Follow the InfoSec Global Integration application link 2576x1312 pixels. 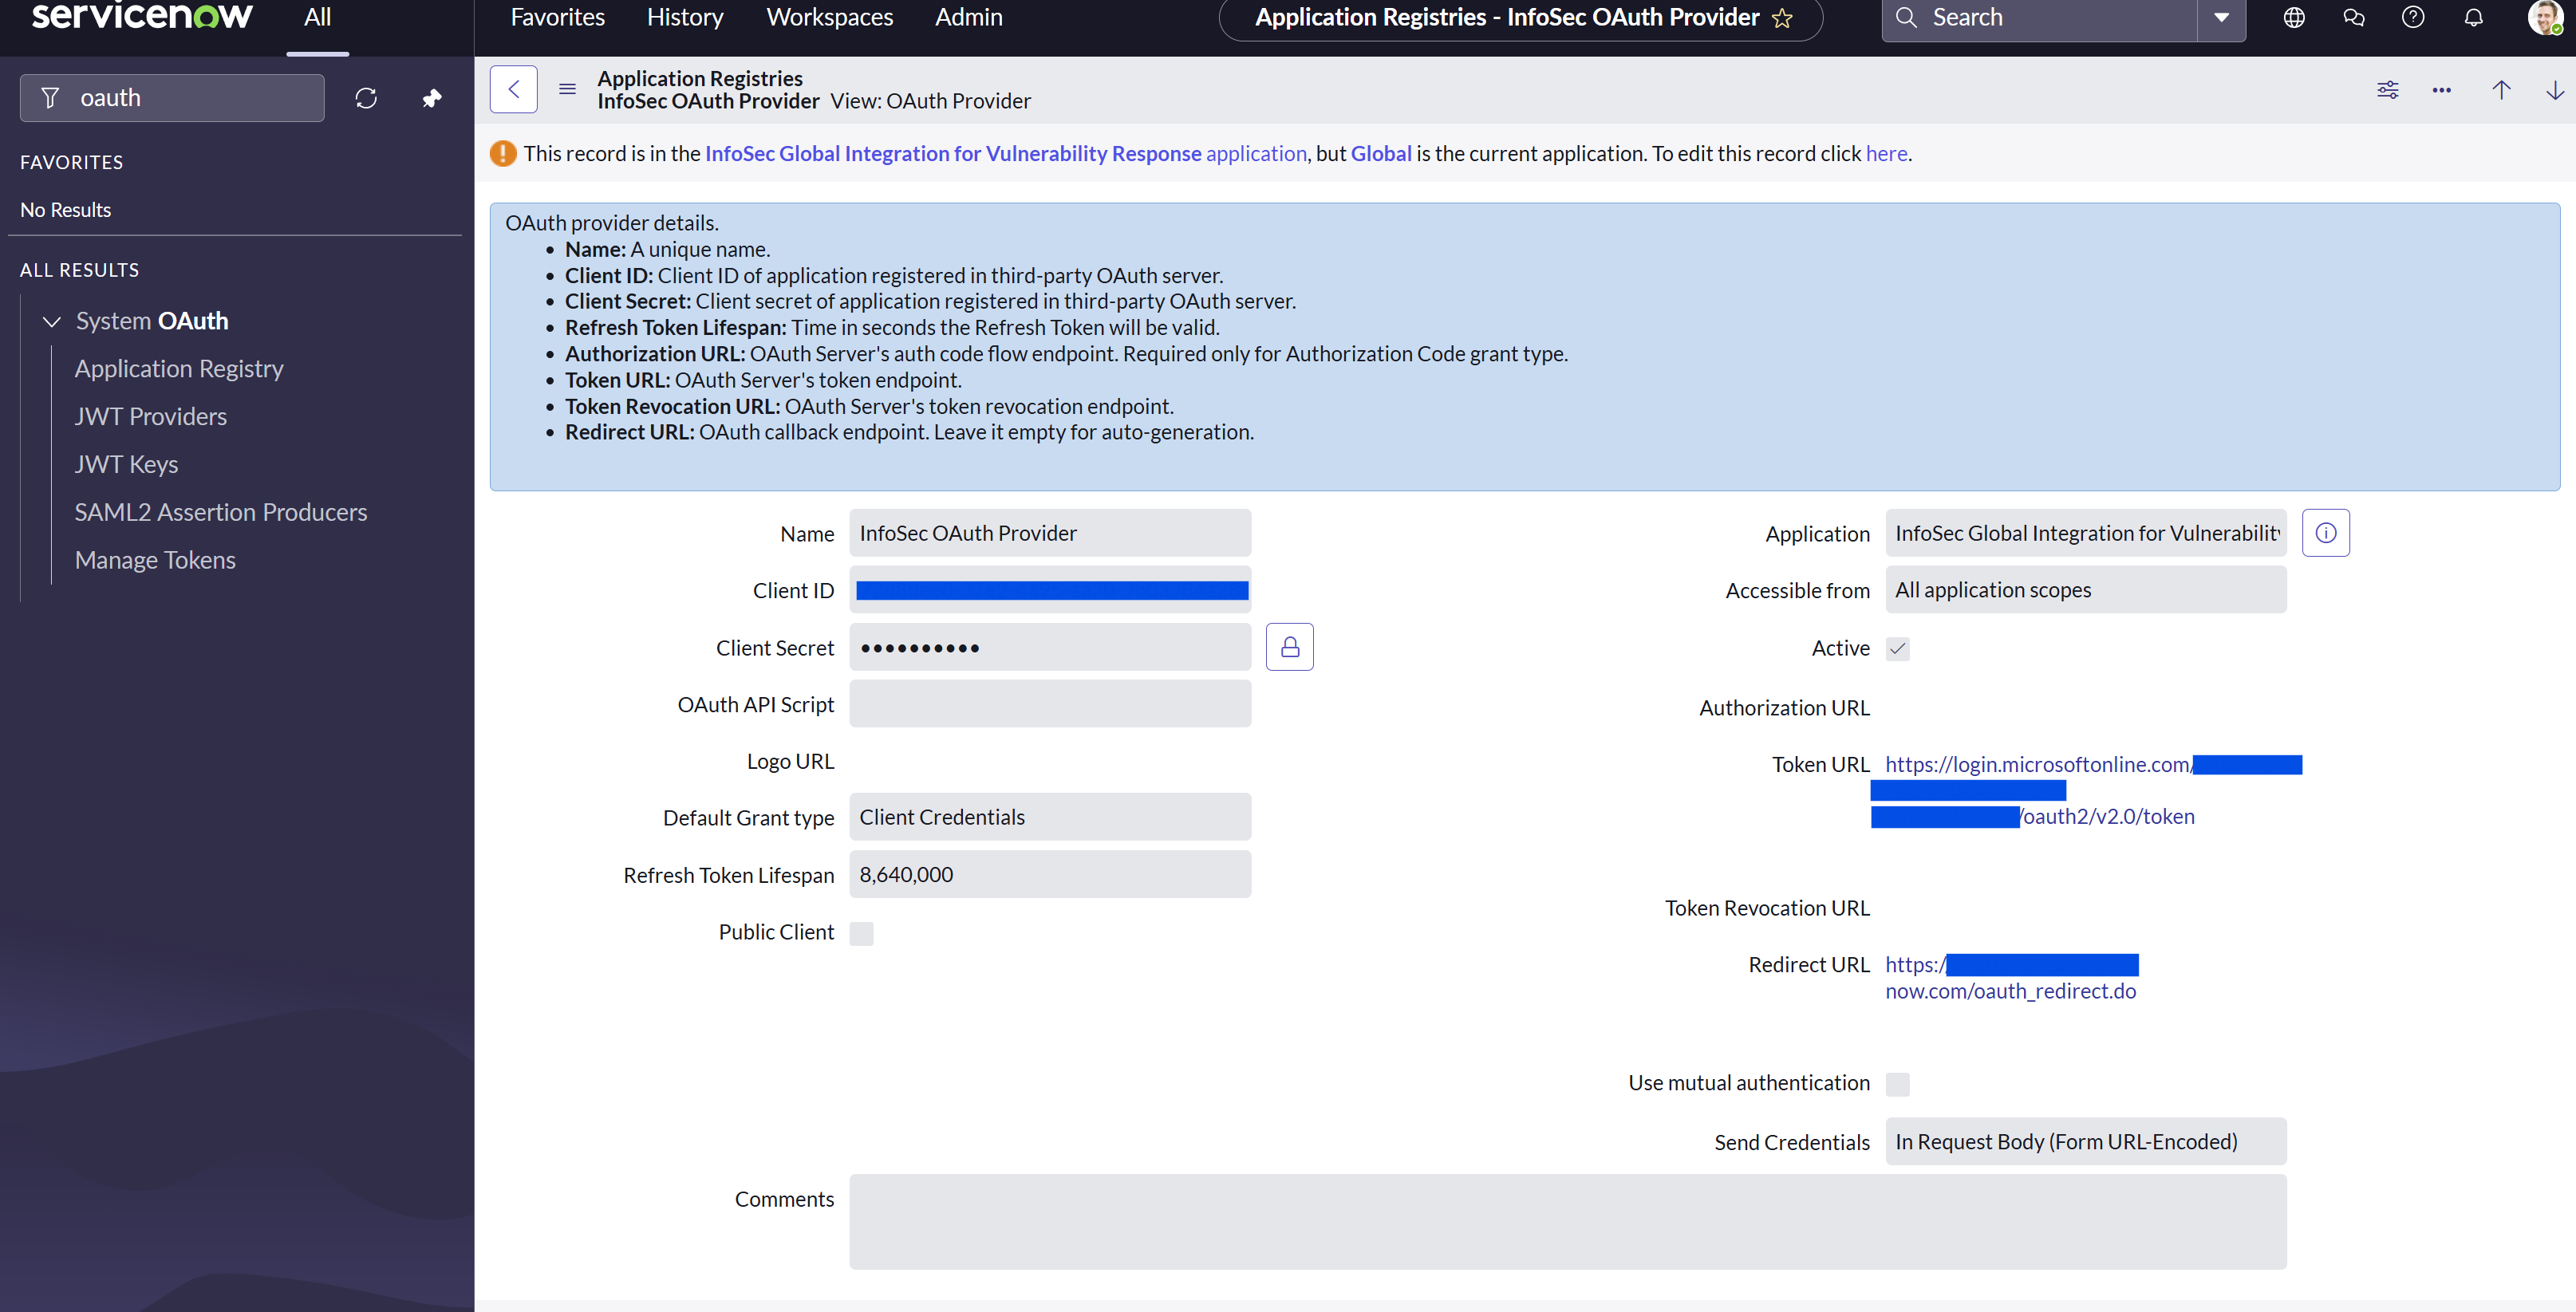coord(1006,154)
